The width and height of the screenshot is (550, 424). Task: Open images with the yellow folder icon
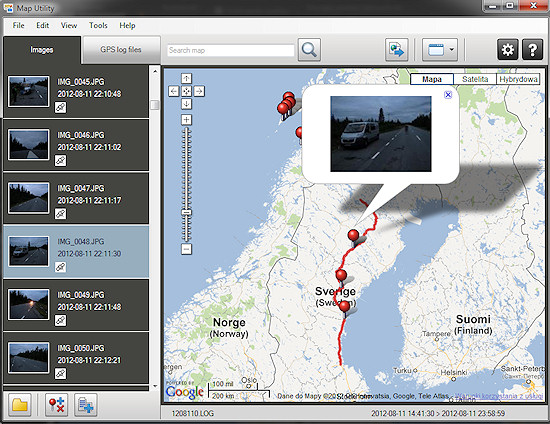[20, 405]
